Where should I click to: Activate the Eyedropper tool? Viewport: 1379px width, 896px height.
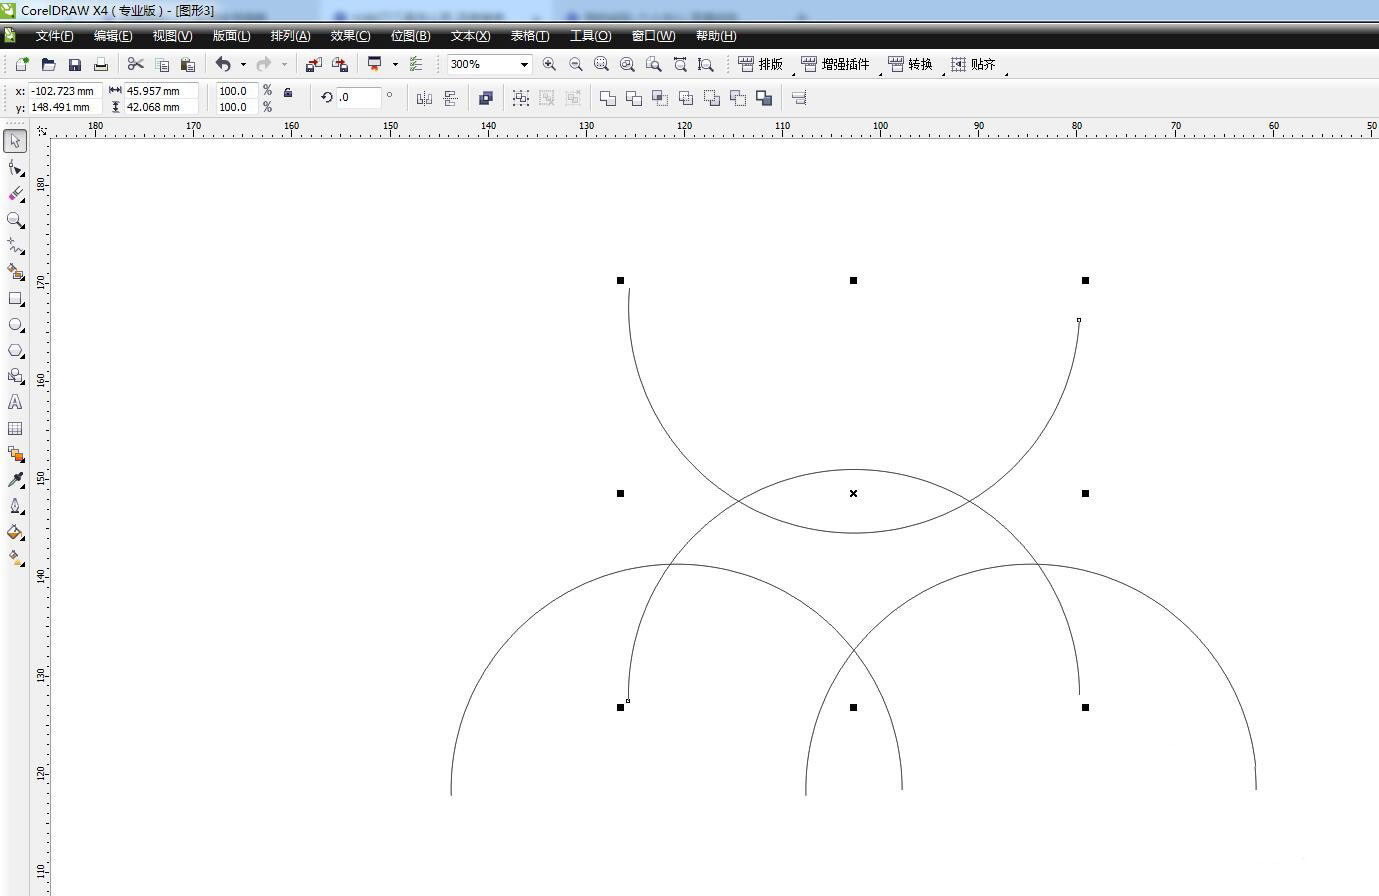pos(15,480)
